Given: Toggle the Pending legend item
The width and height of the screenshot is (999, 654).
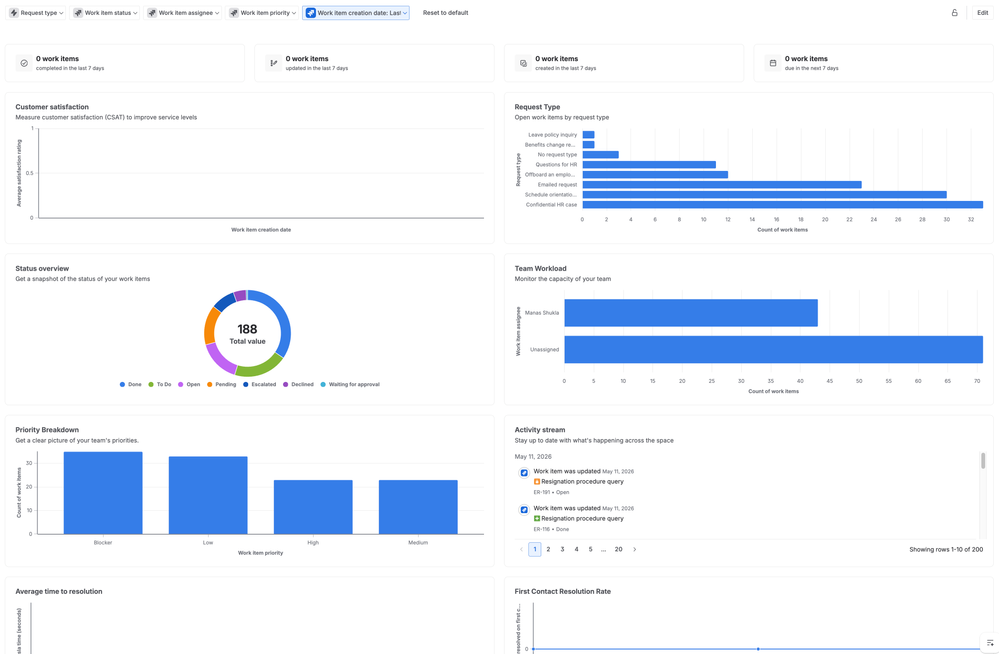Looking at the screenshot, I should [221, 384].
